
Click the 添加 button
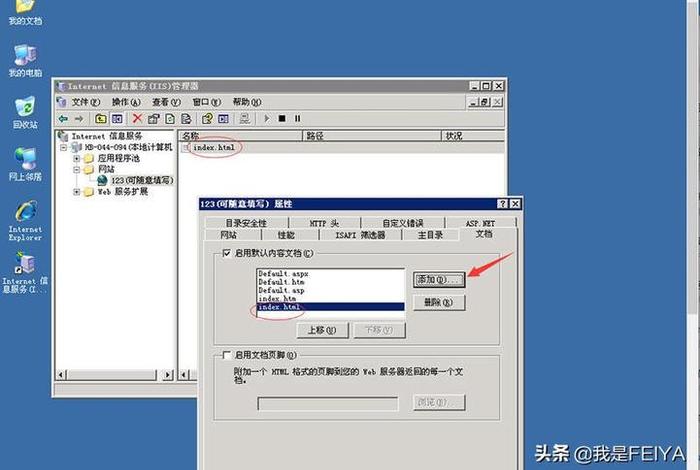point(439,280)
